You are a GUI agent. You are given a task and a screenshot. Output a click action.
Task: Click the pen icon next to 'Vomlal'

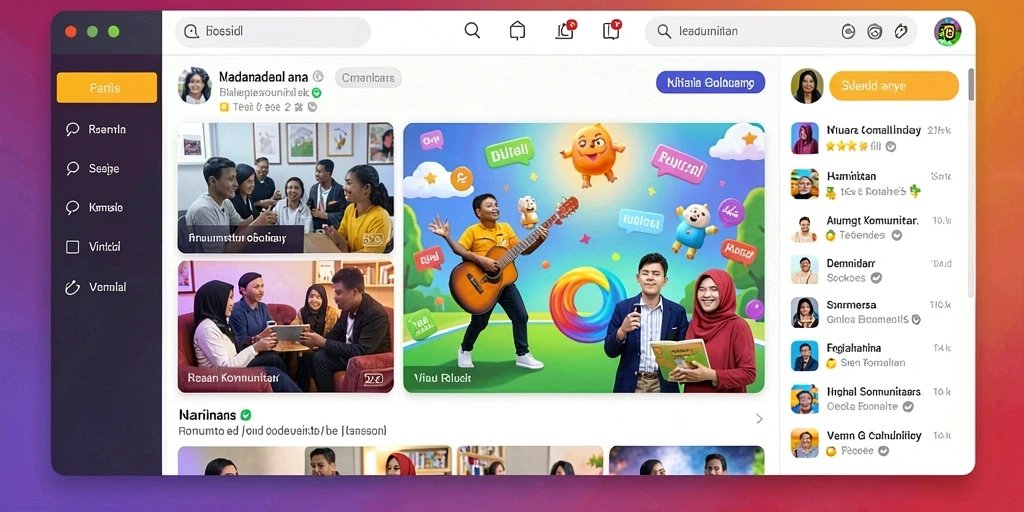tap(72, 287)
